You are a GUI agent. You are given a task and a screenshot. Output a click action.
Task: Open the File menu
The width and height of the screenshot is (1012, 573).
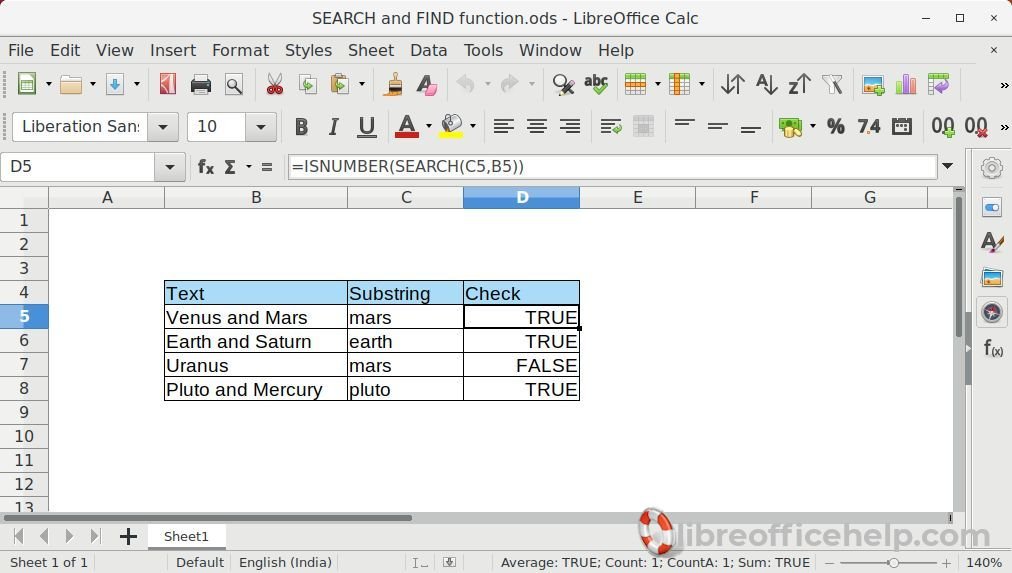pyautogui.click(x=21, y=50)
